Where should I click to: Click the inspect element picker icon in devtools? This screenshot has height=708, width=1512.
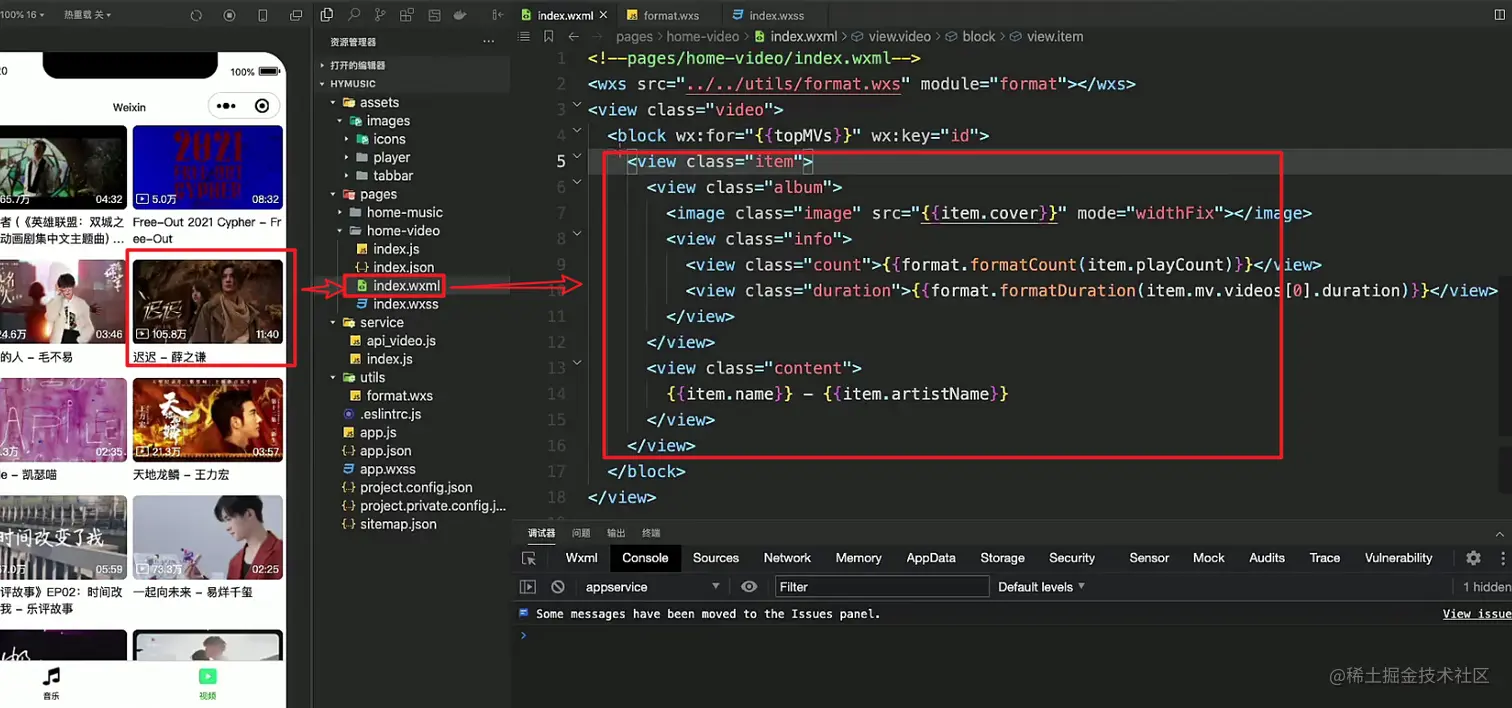(530, 558)
